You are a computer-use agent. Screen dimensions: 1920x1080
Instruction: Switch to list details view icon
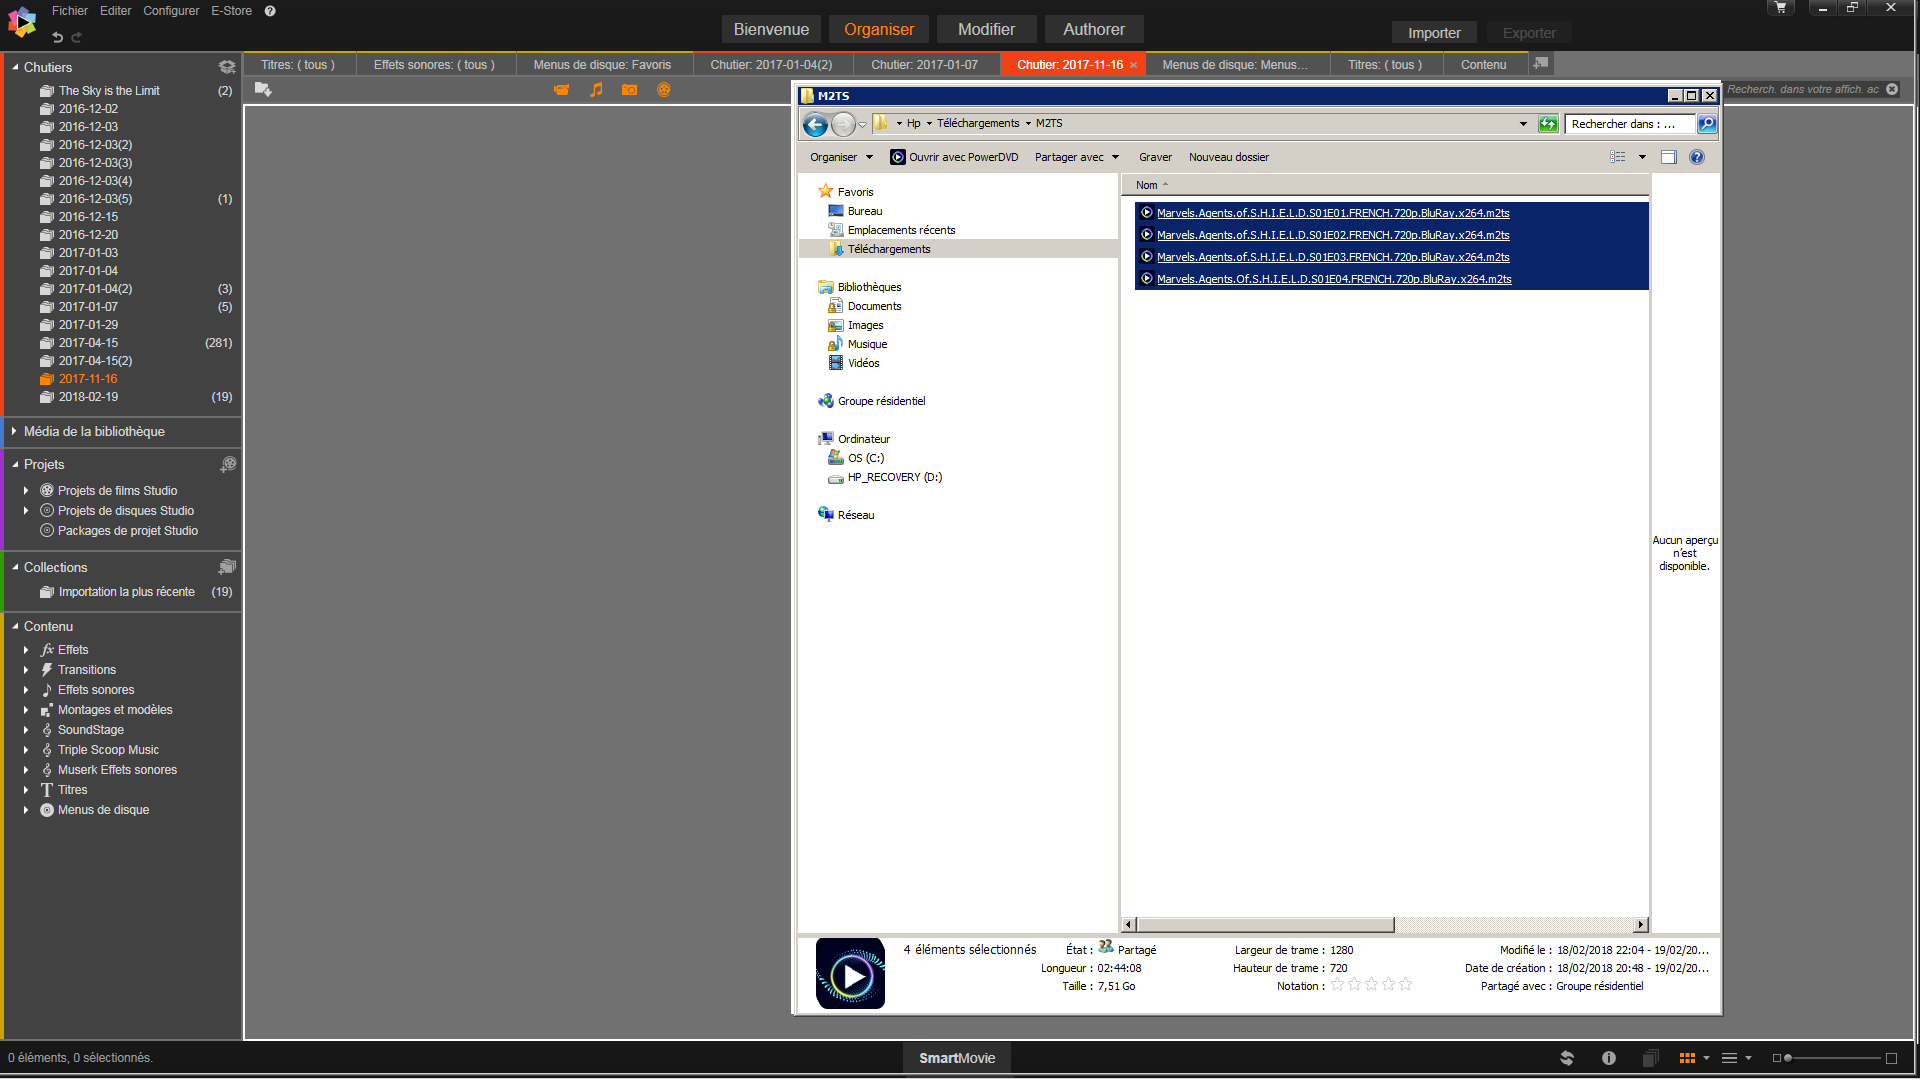tap(1729, 1058)
